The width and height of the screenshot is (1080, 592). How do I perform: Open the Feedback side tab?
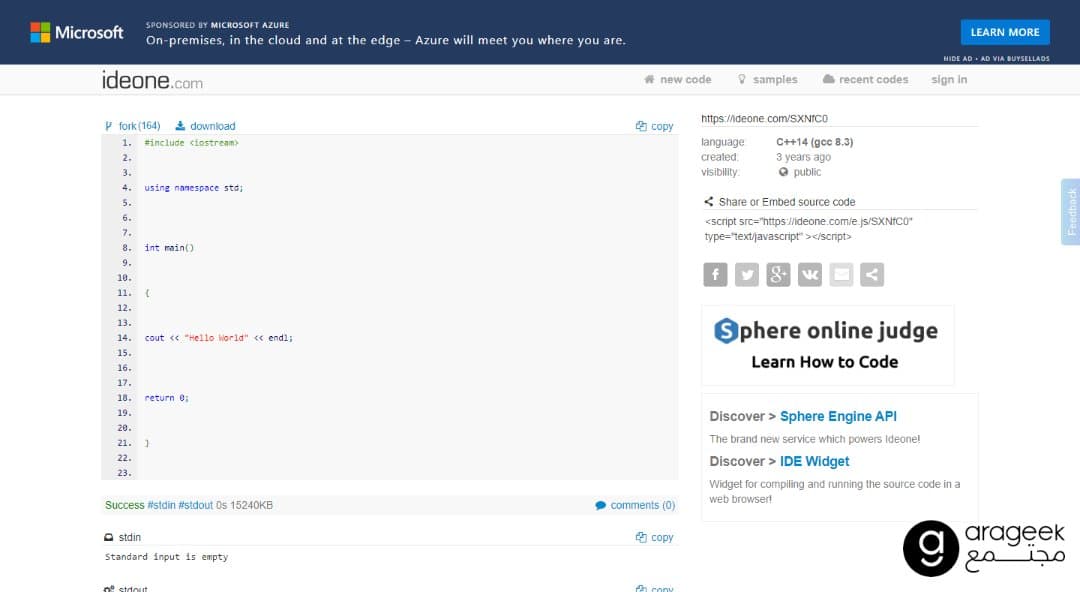coord(1070,212)
